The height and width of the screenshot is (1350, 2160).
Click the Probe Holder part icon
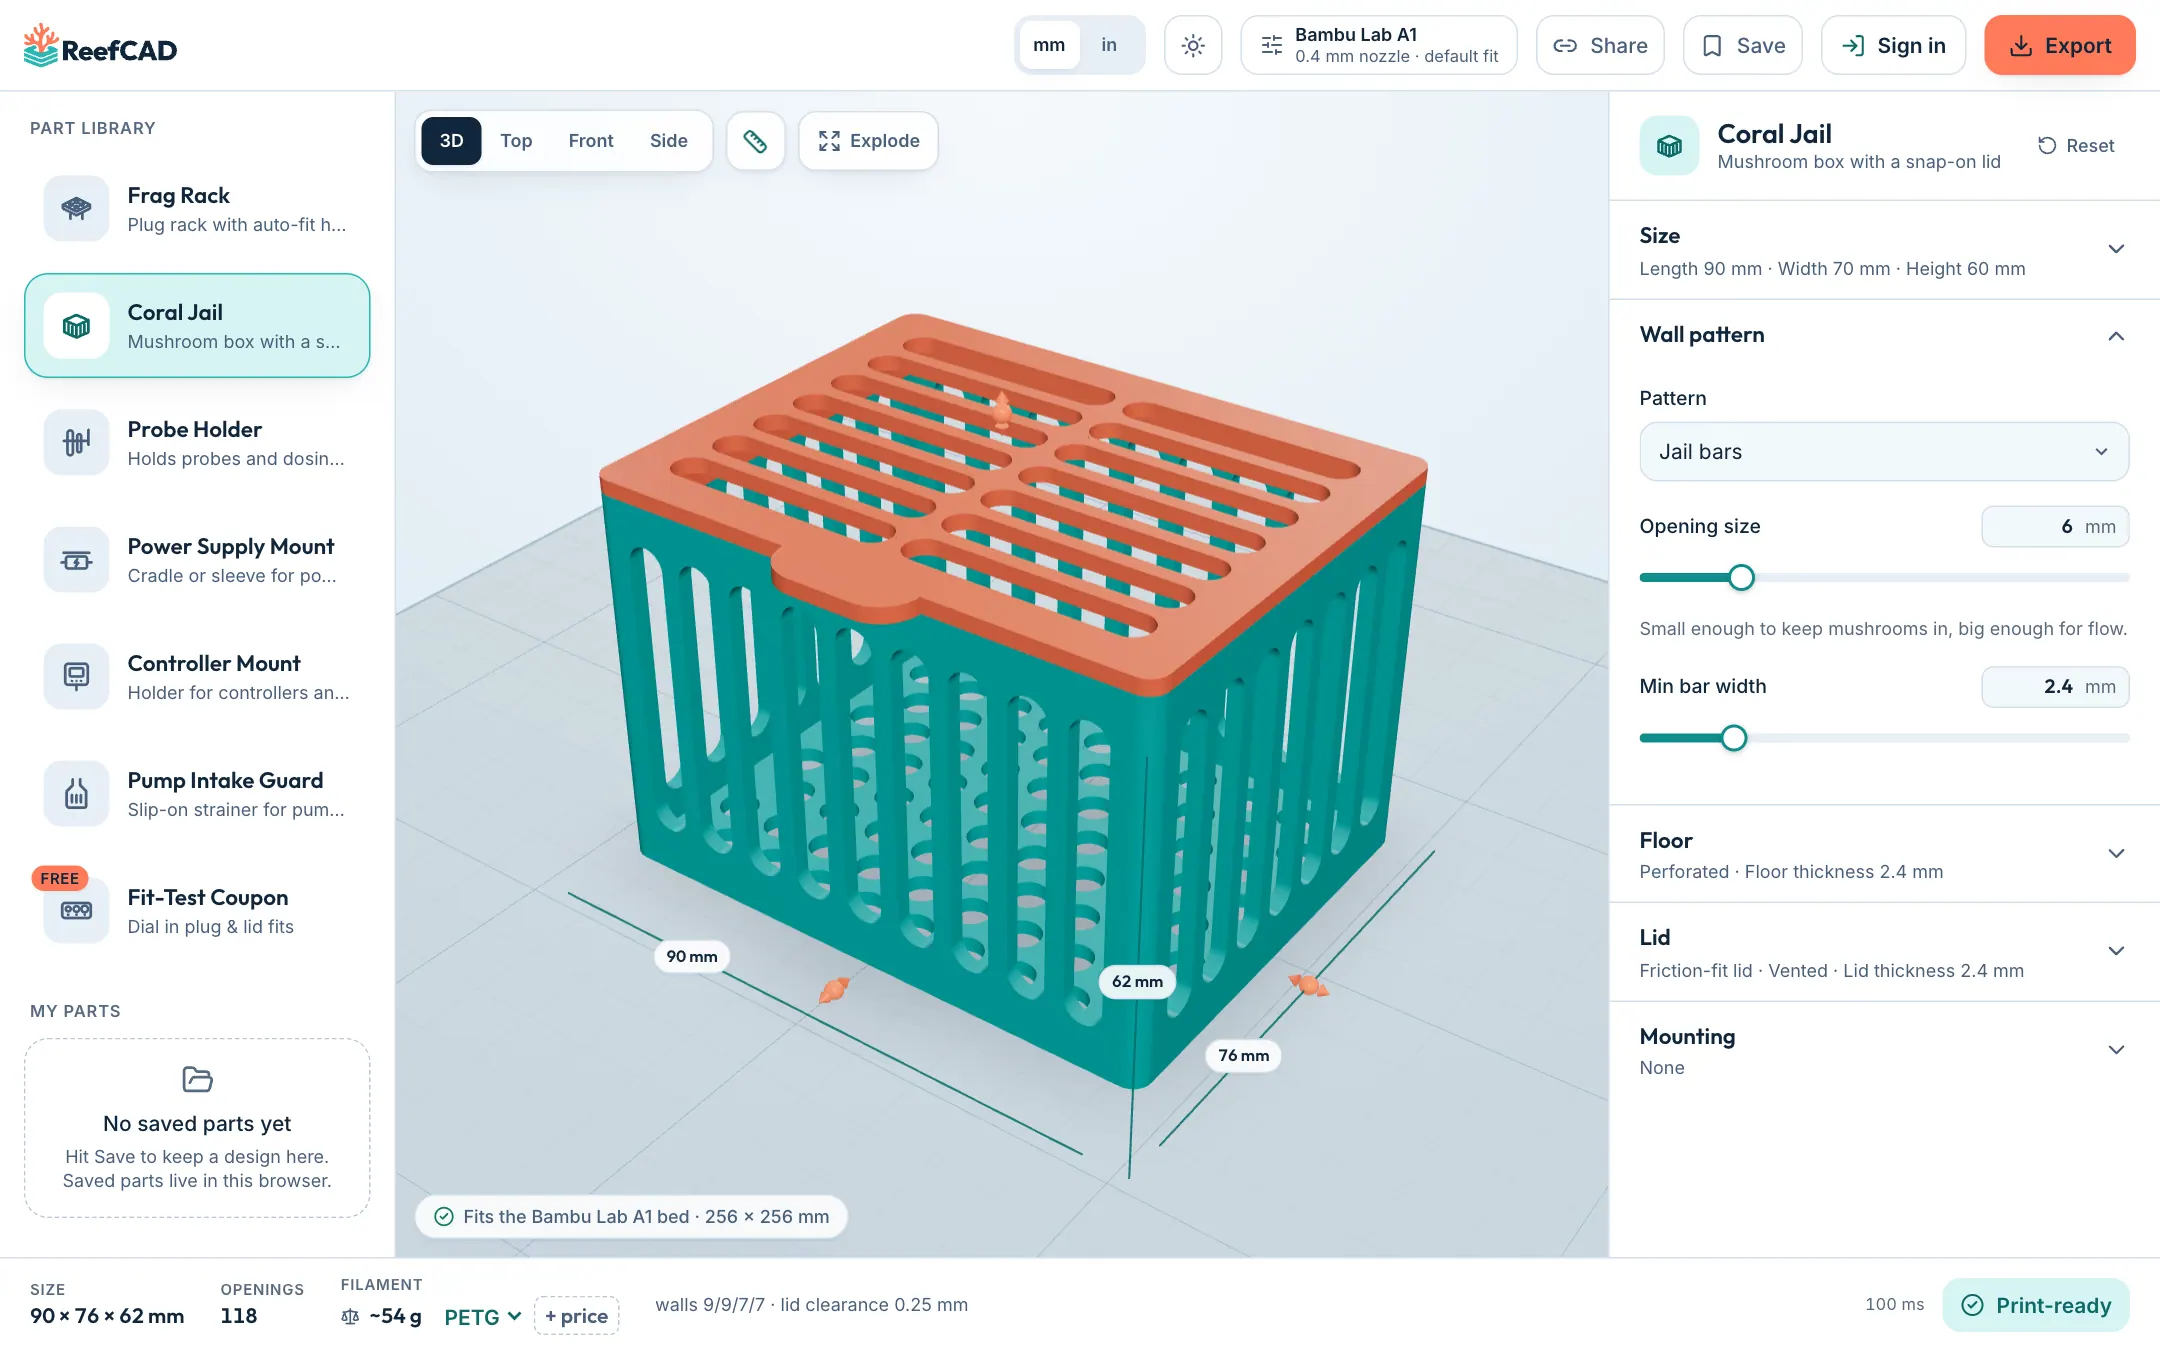(x=76, y=442)
